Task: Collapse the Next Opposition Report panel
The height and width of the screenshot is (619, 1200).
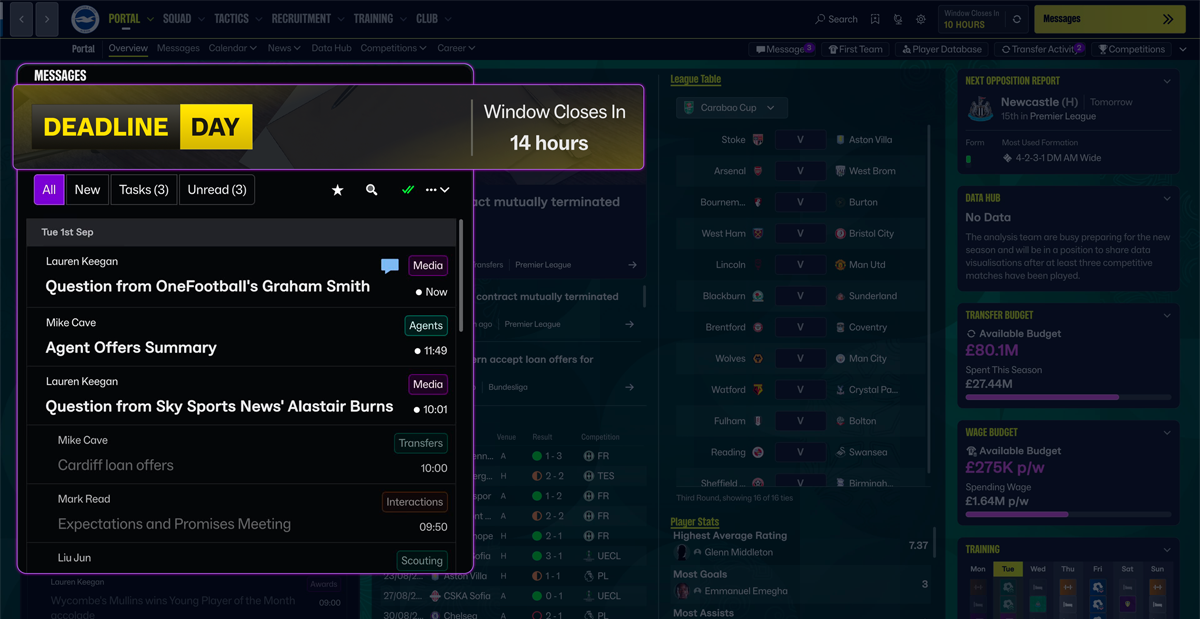Action: [x=1167, y=81]
